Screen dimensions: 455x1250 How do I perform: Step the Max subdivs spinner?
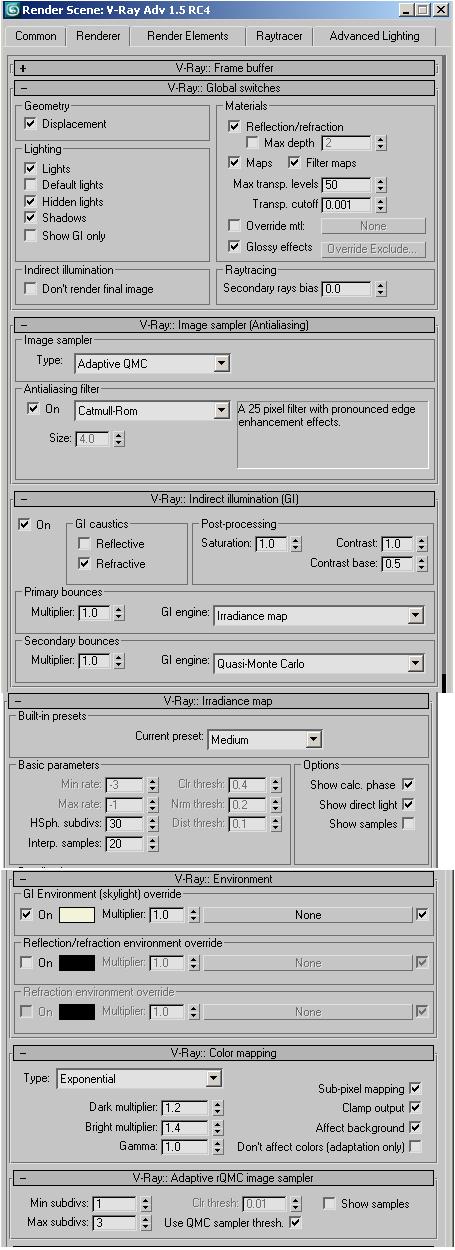[146, 1223]
